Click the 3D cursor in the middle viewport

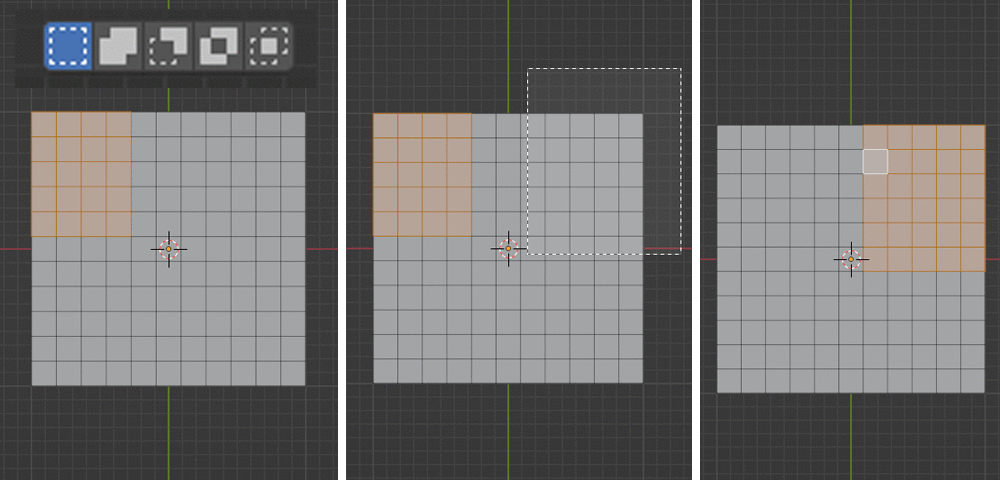(x=508, y=249)
